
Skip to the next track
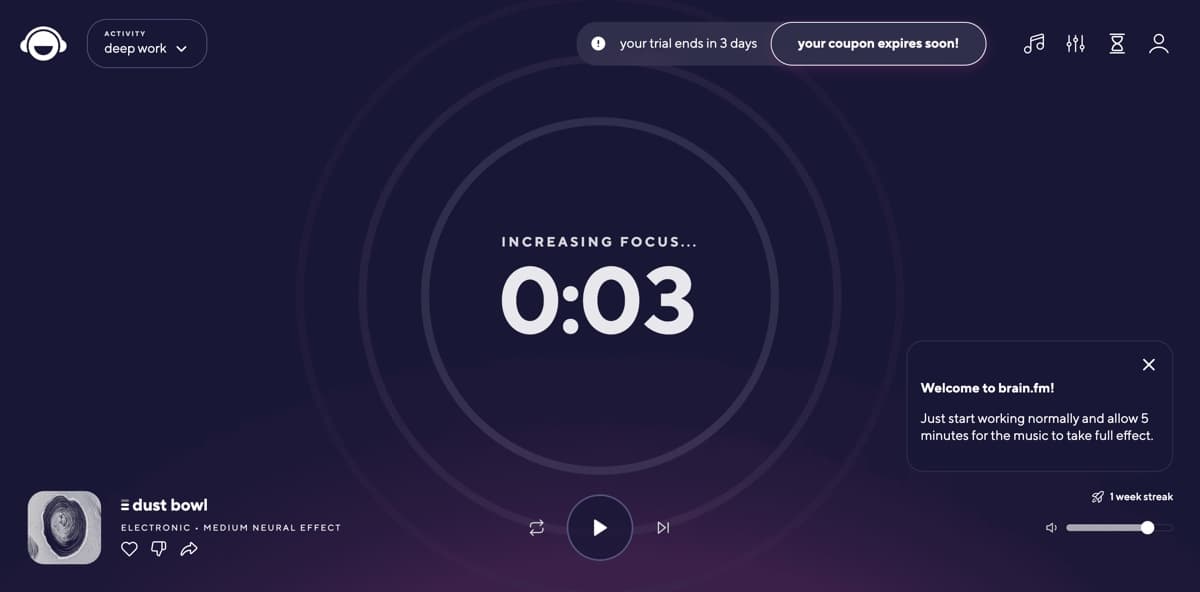(x=663, y=528)
